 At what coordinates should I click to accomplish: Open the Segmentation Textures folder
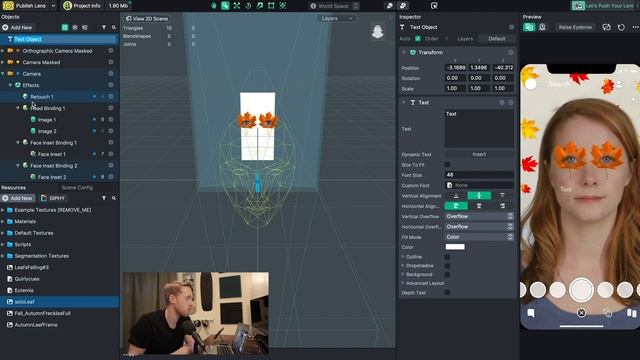click(x=42, y=256)
